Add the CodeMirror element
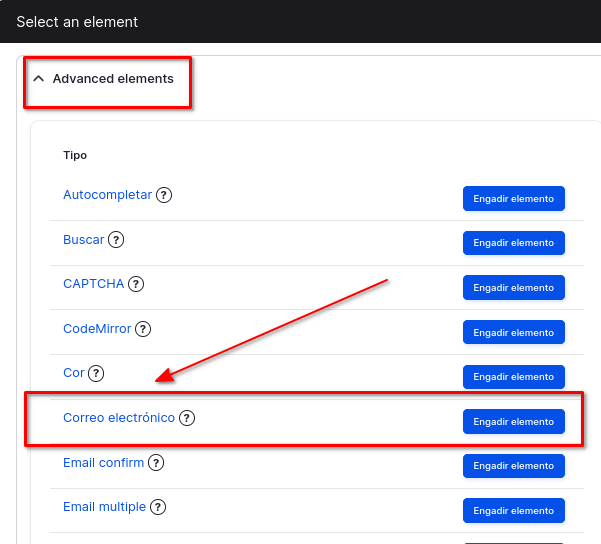The height and width of the screenshot is (544, 601). click(x=513, y=332)
